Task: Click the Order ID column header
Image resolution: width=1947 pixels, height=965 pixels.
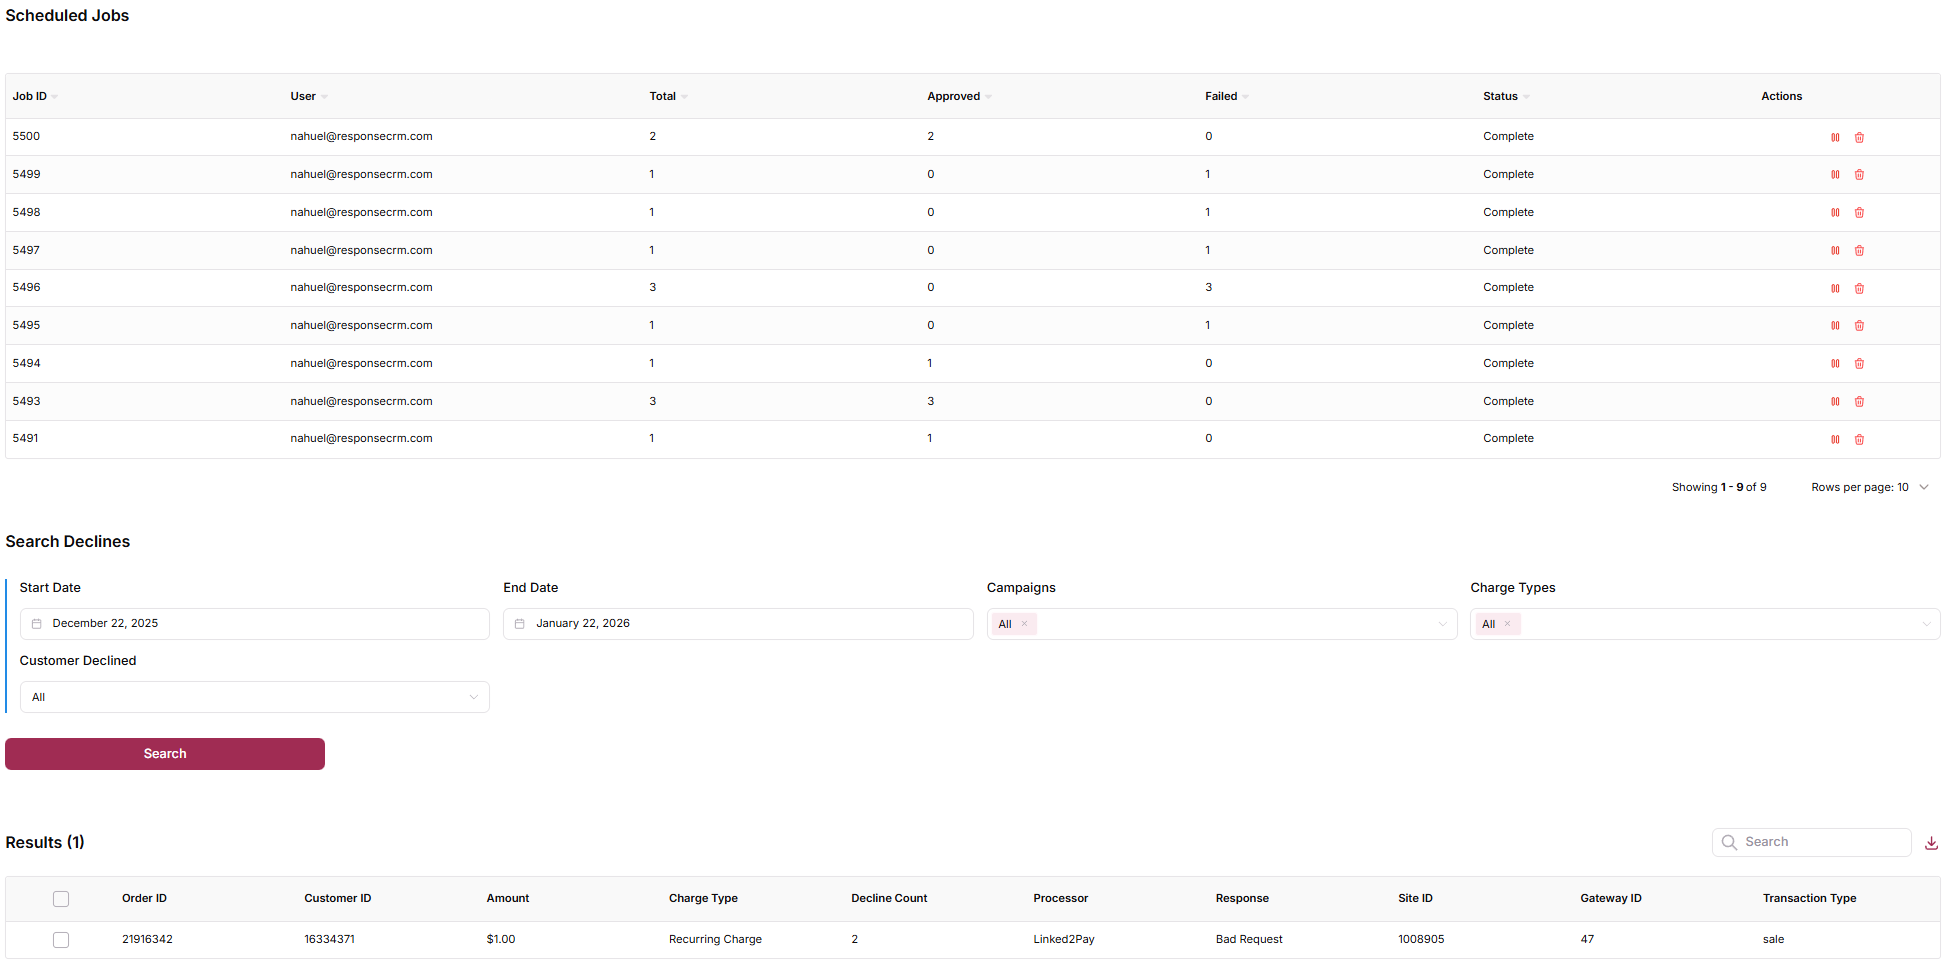Action: pos(144,899)
